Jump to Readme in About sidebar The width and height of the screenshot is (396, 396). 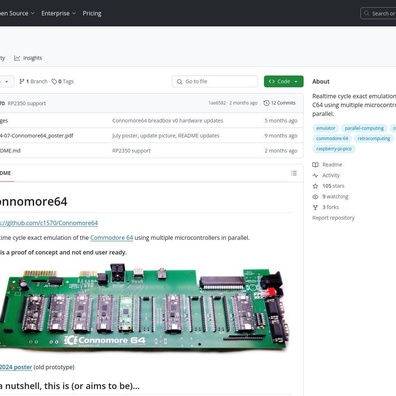332,165
